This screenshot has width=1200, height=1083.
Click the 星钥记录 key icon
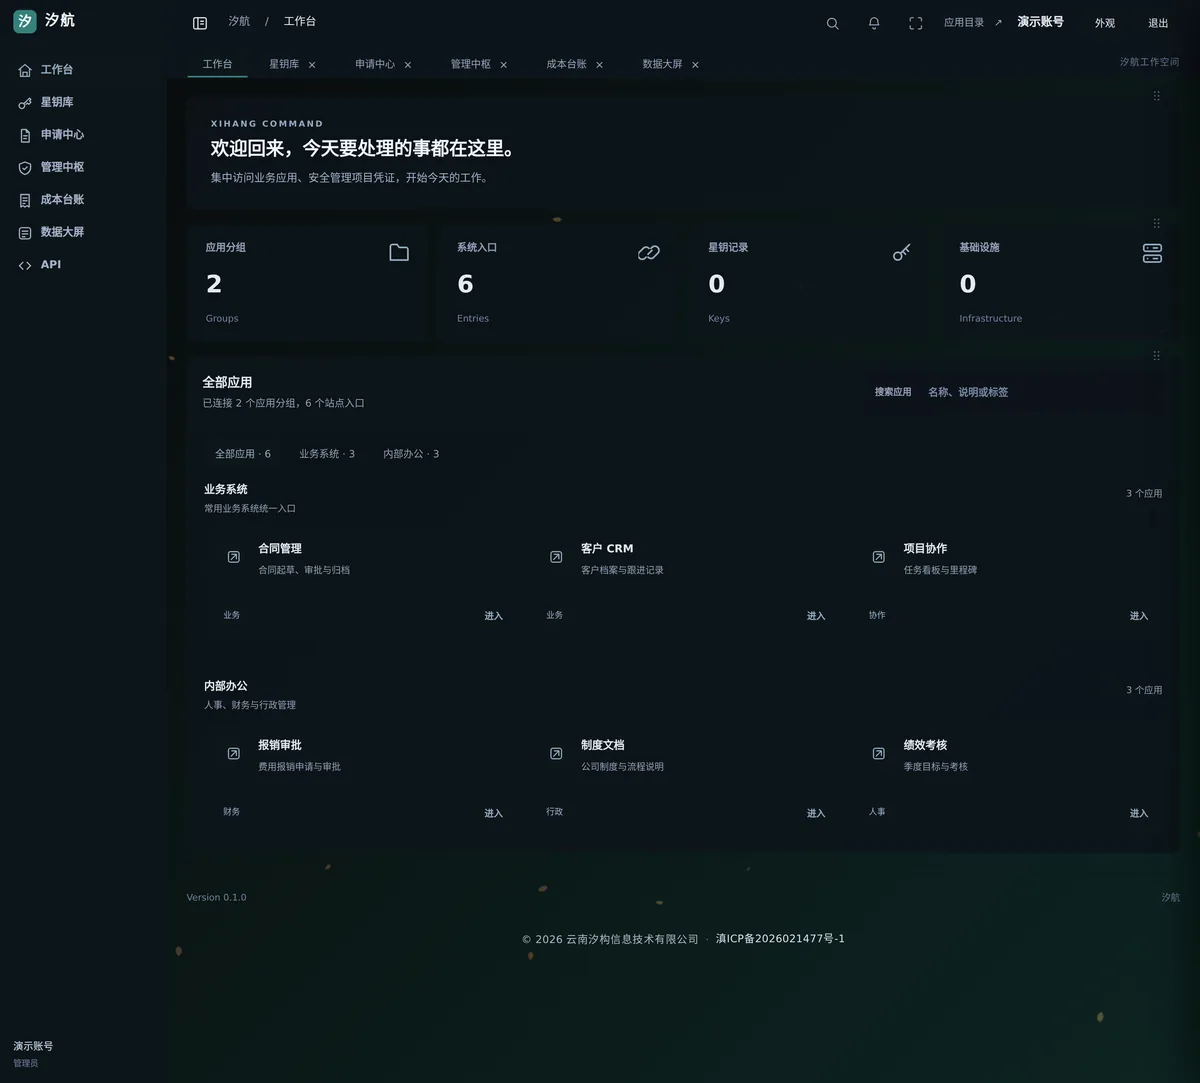point(901,252)
